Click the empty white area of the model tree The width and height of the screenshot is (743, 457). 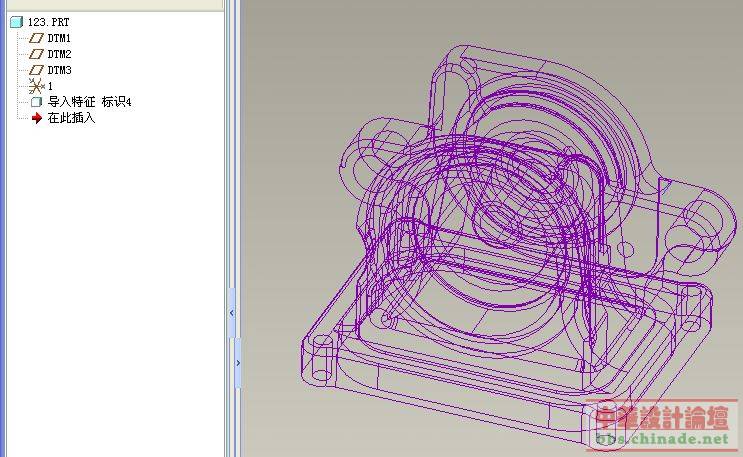(110, 300)
